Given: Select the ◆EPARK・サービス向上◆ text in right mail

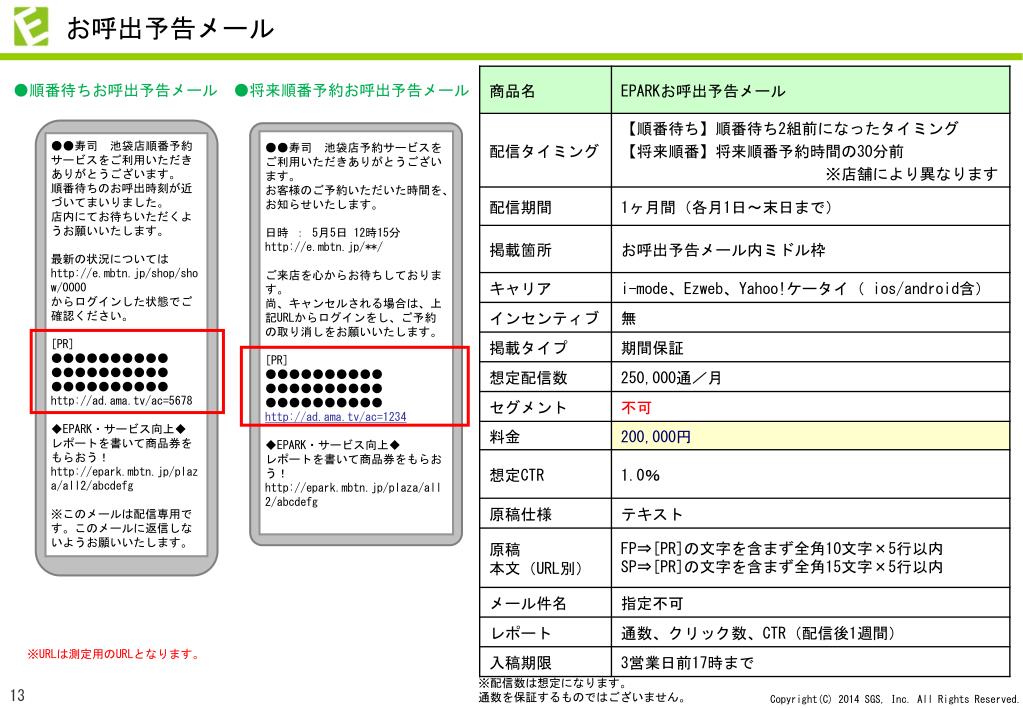Looking at the screenshot, I should pos(333,444).
